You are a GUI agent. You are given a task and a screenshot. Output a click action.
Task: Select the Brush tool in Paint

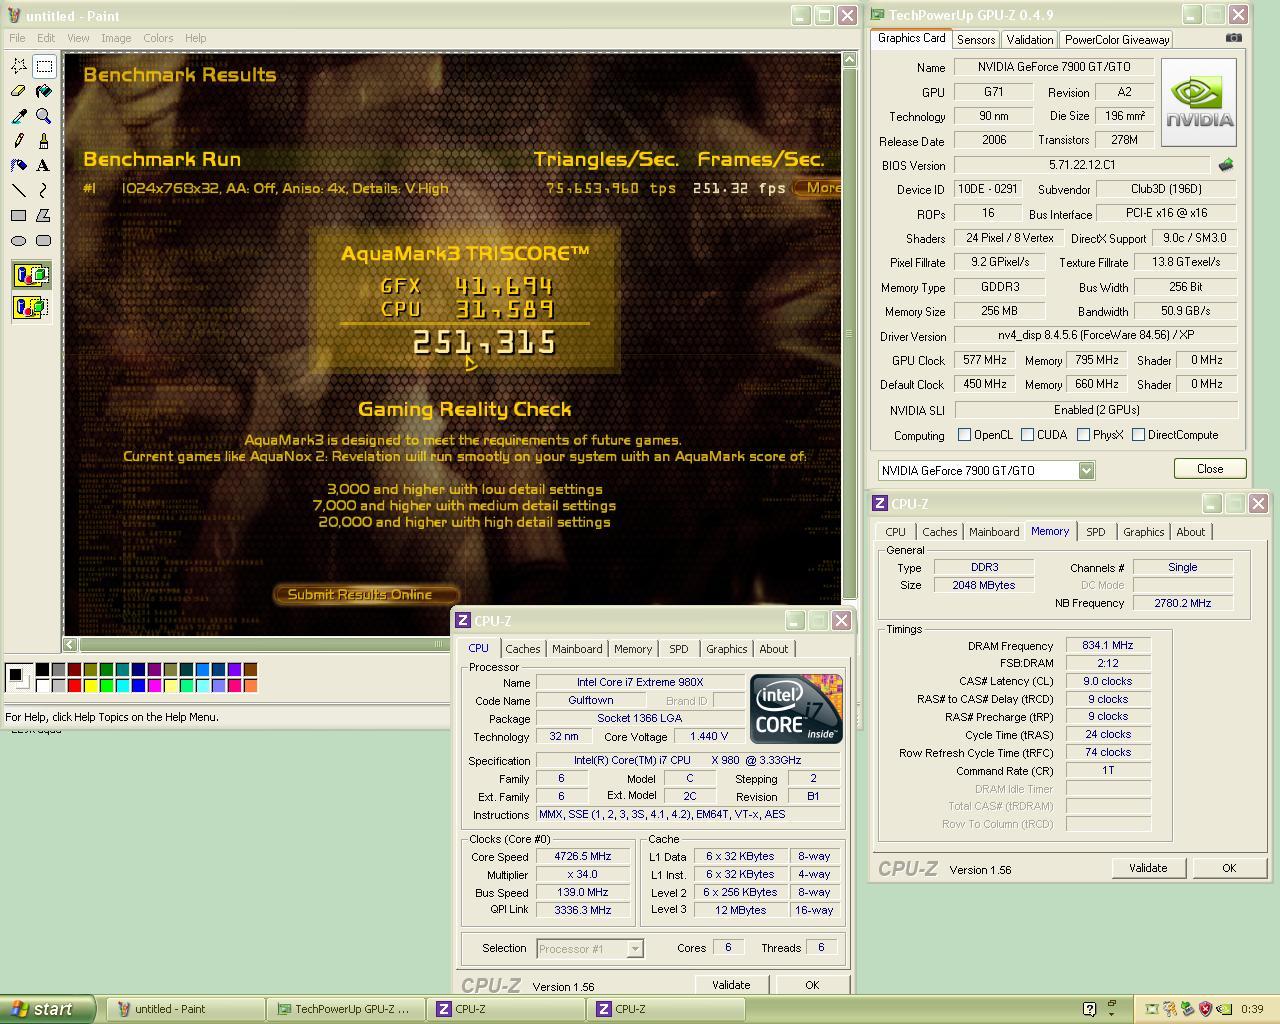pos(44,141)
